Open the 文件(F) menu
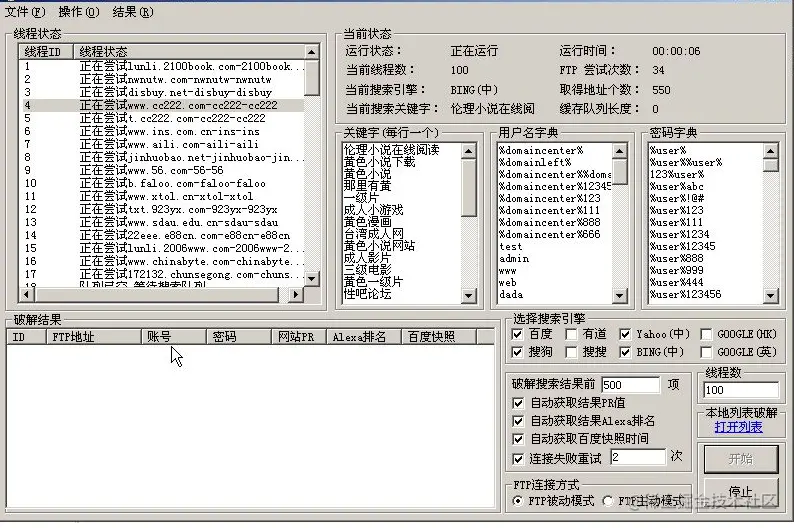The height and width of the screenshot is (528, 794). 25,12
